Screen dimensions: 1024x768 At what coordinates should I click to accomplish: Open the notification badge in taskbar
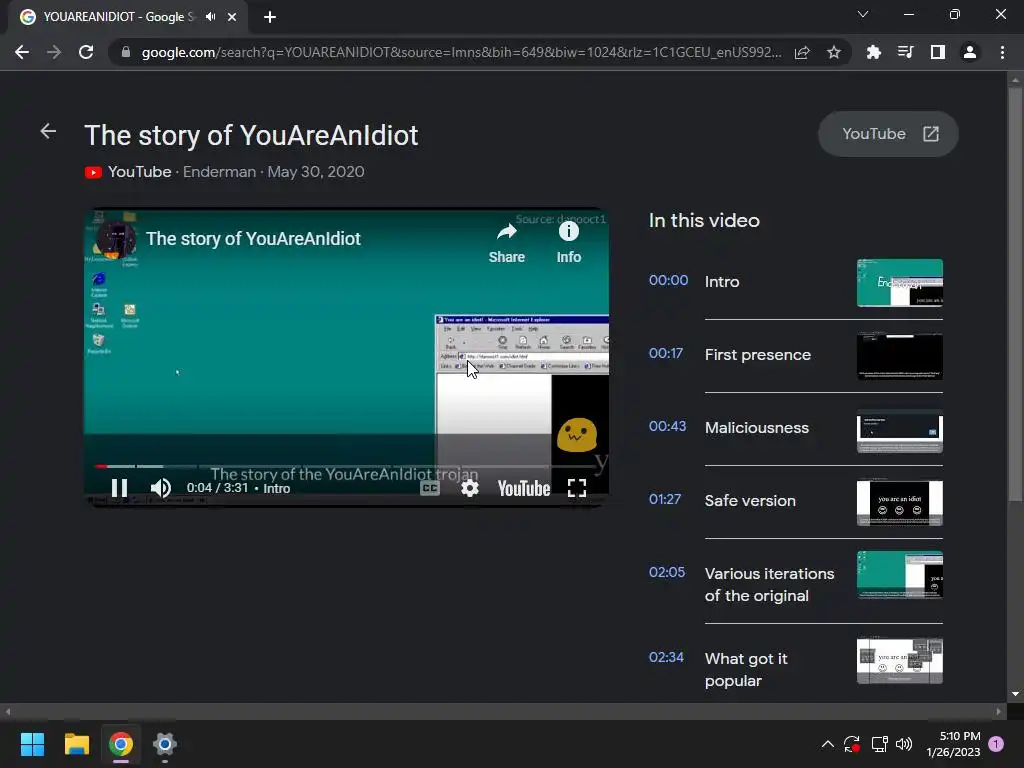(996, 744)
